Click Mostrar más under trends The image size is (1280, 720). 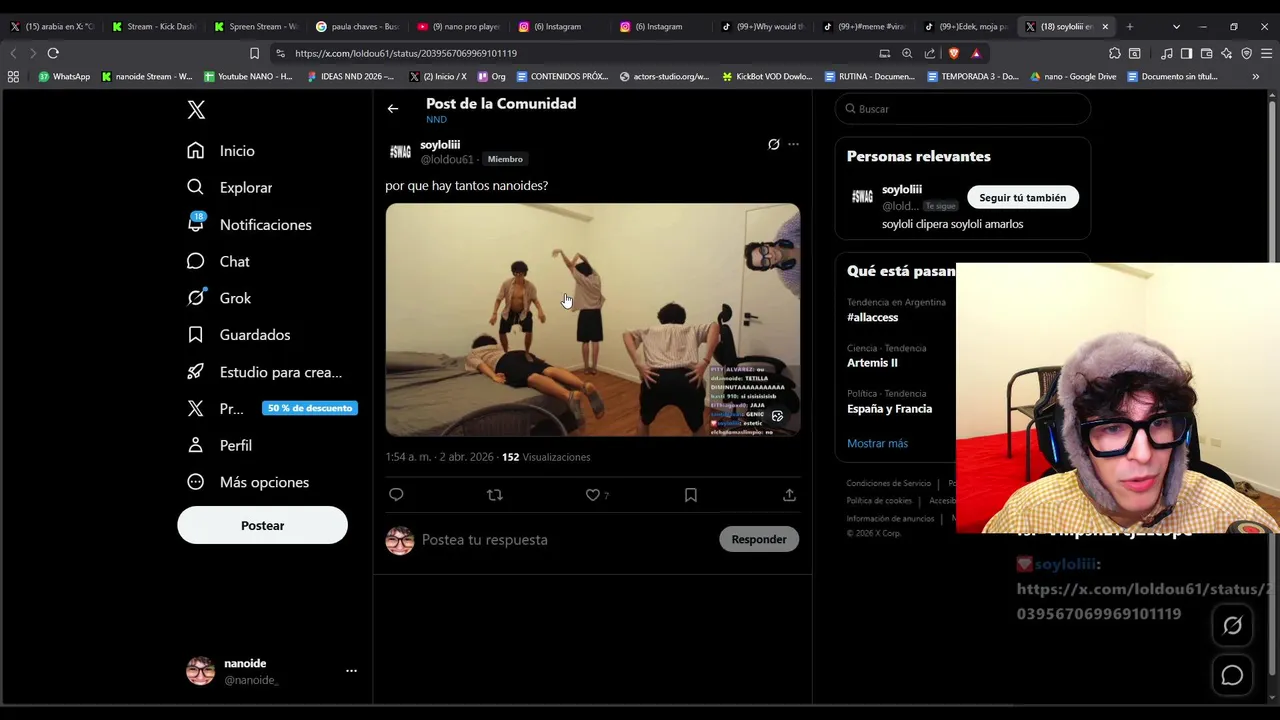click(877, 444)
